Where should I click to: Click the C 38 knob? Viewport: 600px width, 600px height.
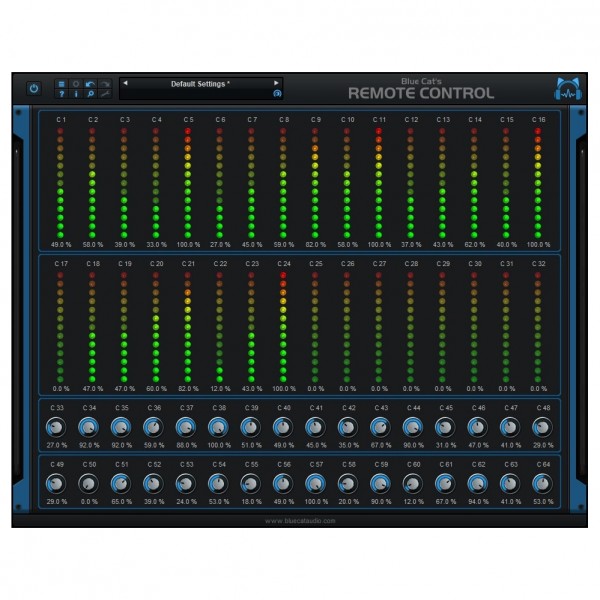pyautogui.click(x=218, y=427)
